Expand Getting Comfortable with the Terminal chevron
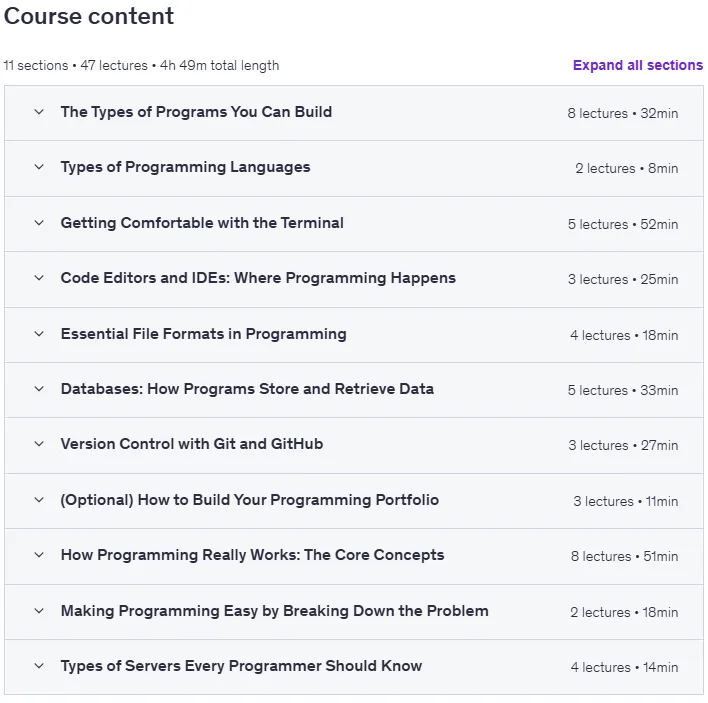The width and height of the screenshot is (708, 703). point(39,223)
